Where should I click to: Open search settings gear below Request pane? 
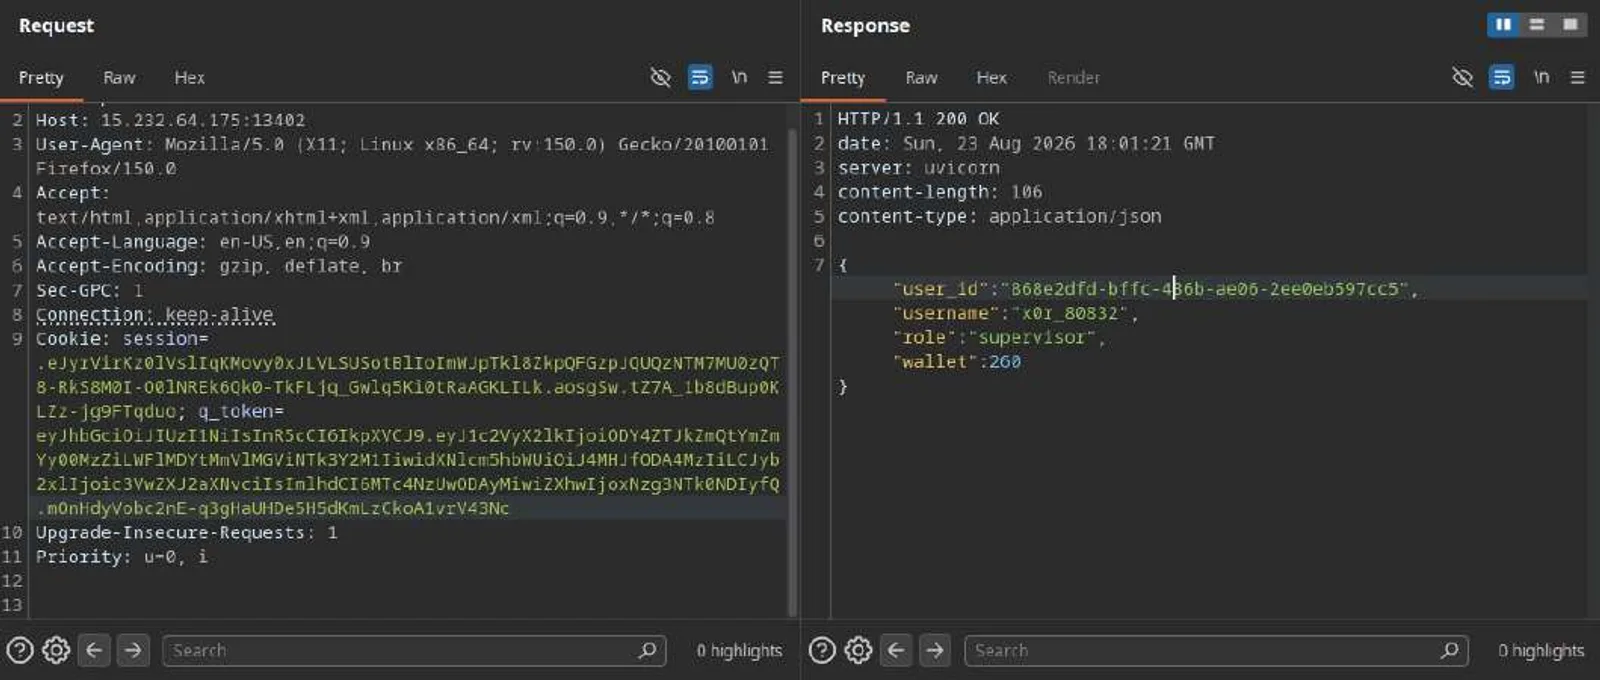[x=56, y=651]
